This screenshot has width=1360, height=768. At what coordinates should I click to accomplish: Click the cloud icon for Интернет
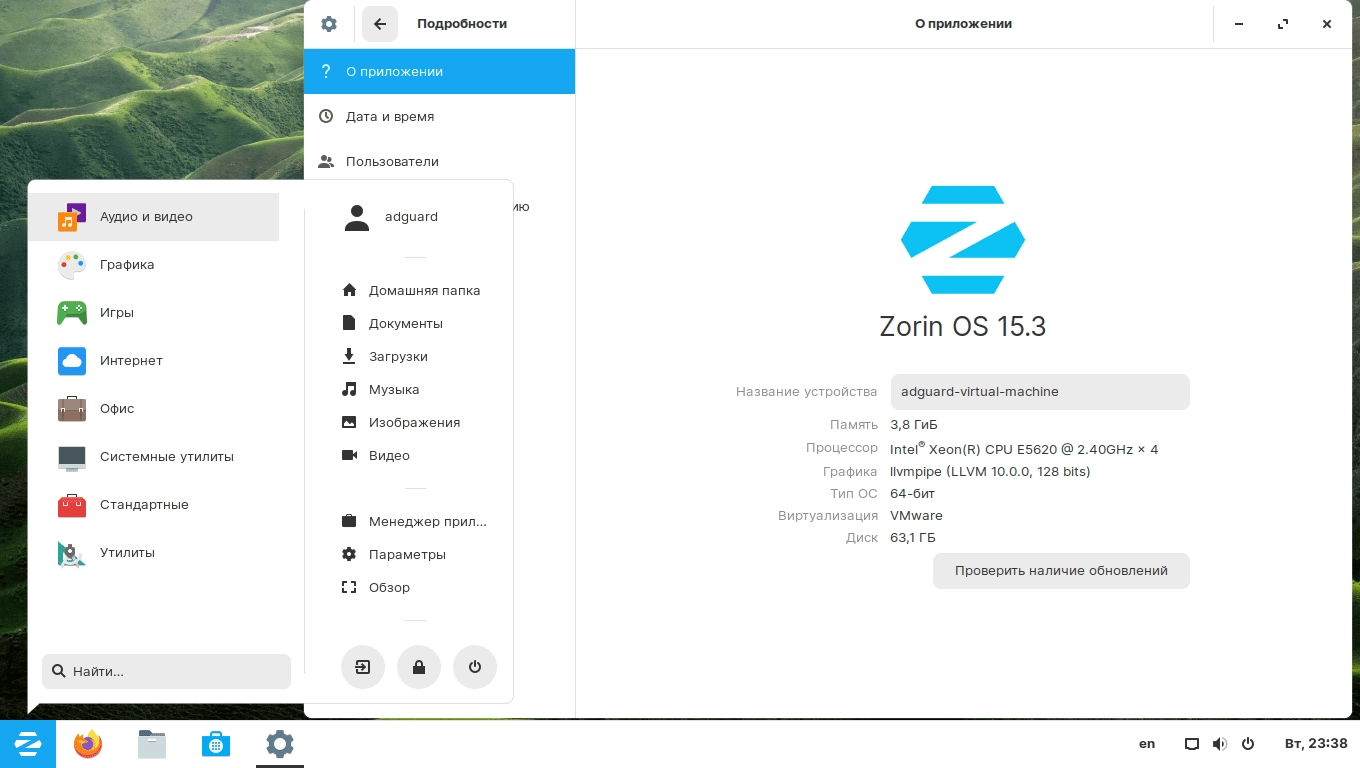pos(72,361)
